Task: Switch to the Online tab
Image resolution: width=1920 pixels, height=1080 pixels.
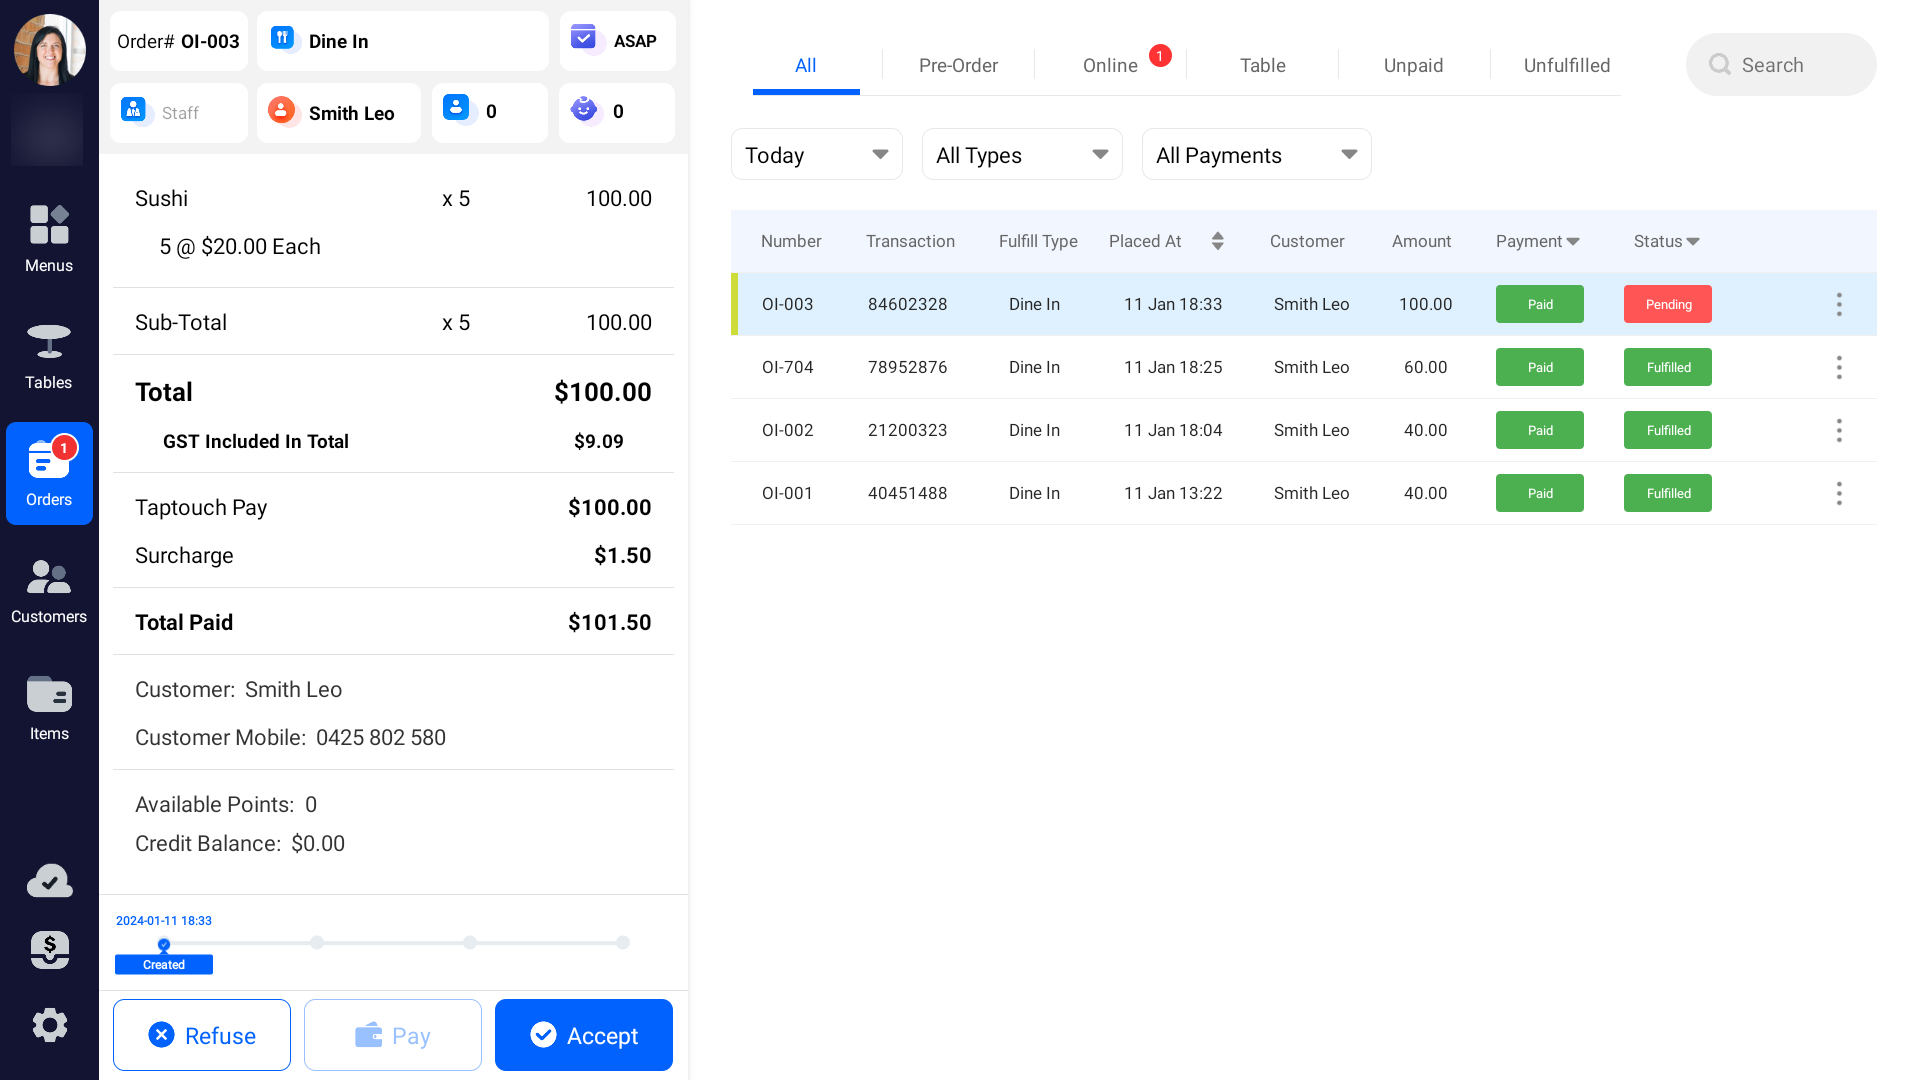Action: tap(1110, 65)
